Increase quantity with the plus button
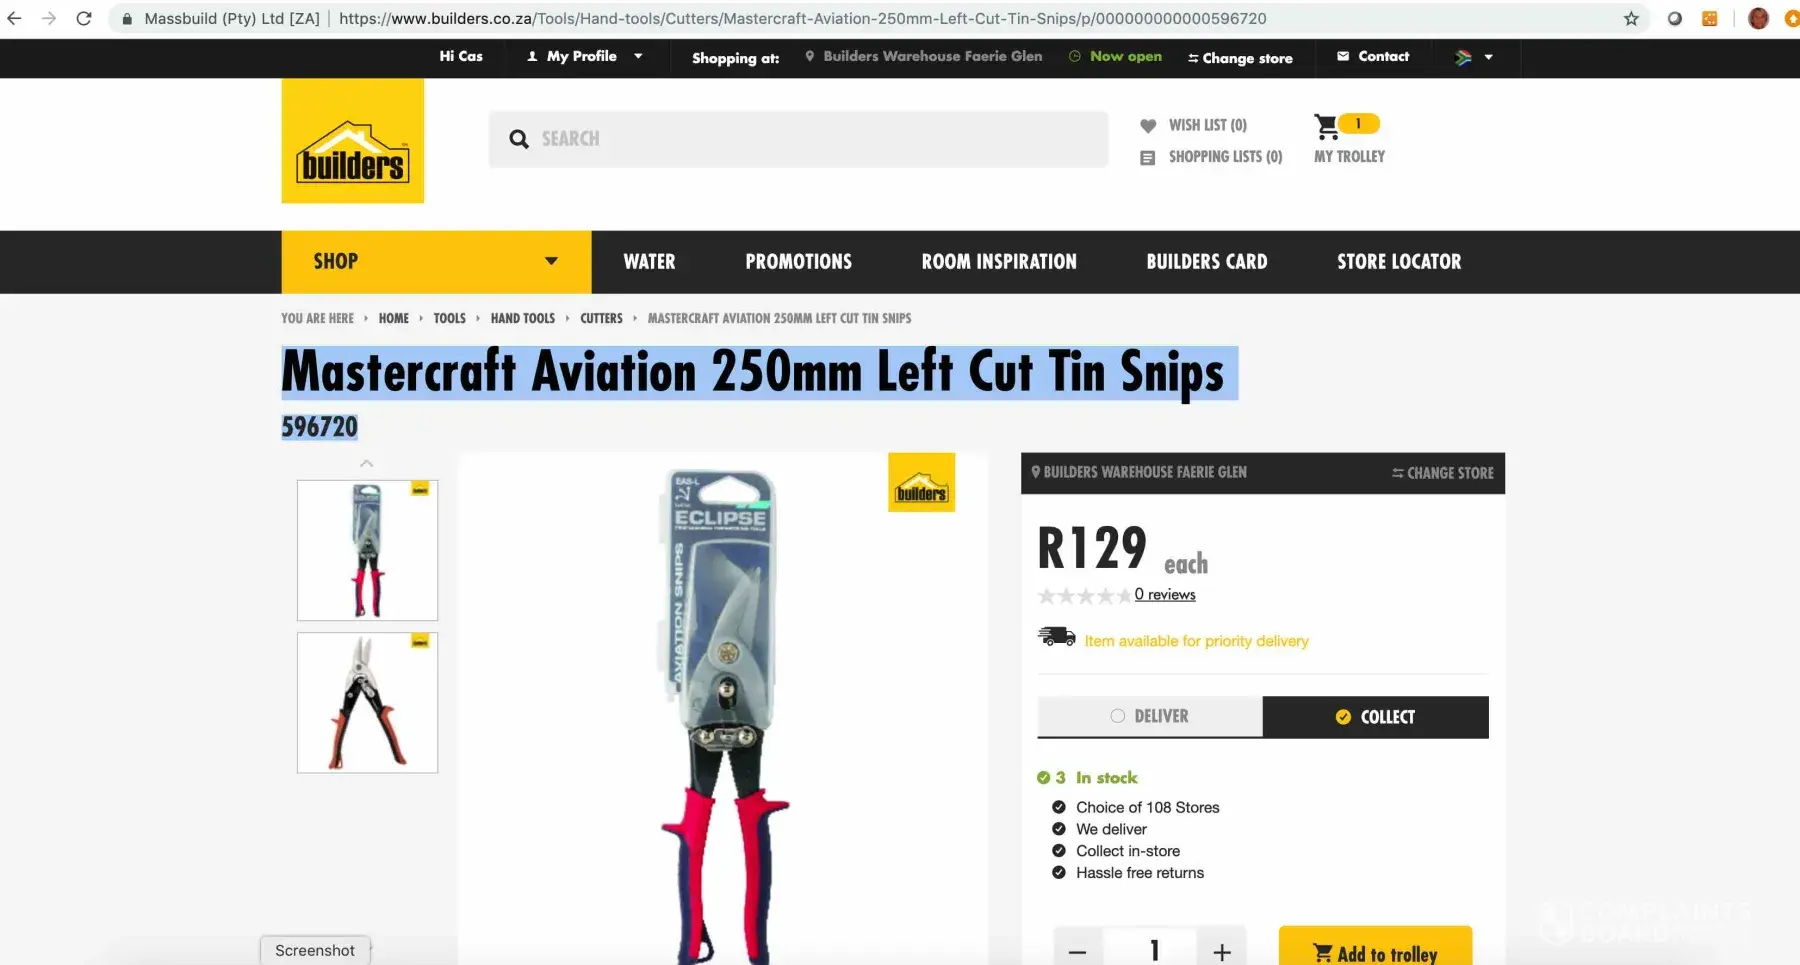1800x965 pixels. tap(1222, 951)
